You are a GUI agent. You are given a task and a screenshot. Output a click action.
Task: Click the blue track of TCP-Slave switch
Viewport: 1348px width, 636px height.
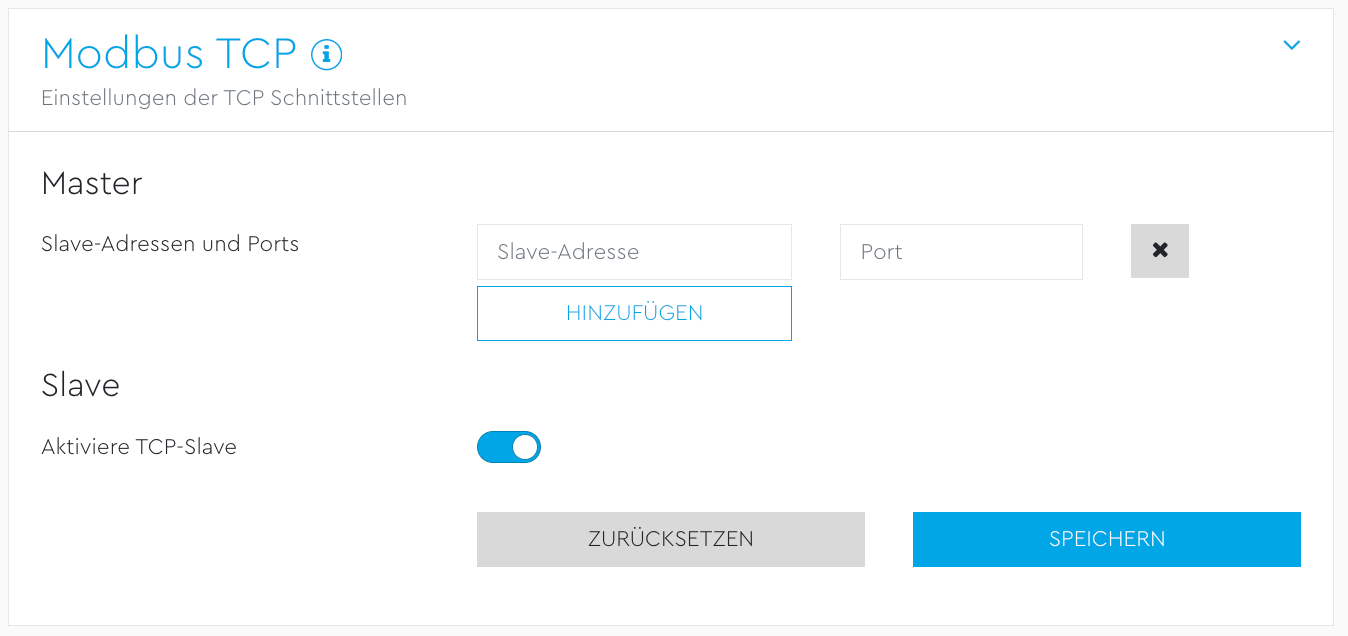(493, 447)
